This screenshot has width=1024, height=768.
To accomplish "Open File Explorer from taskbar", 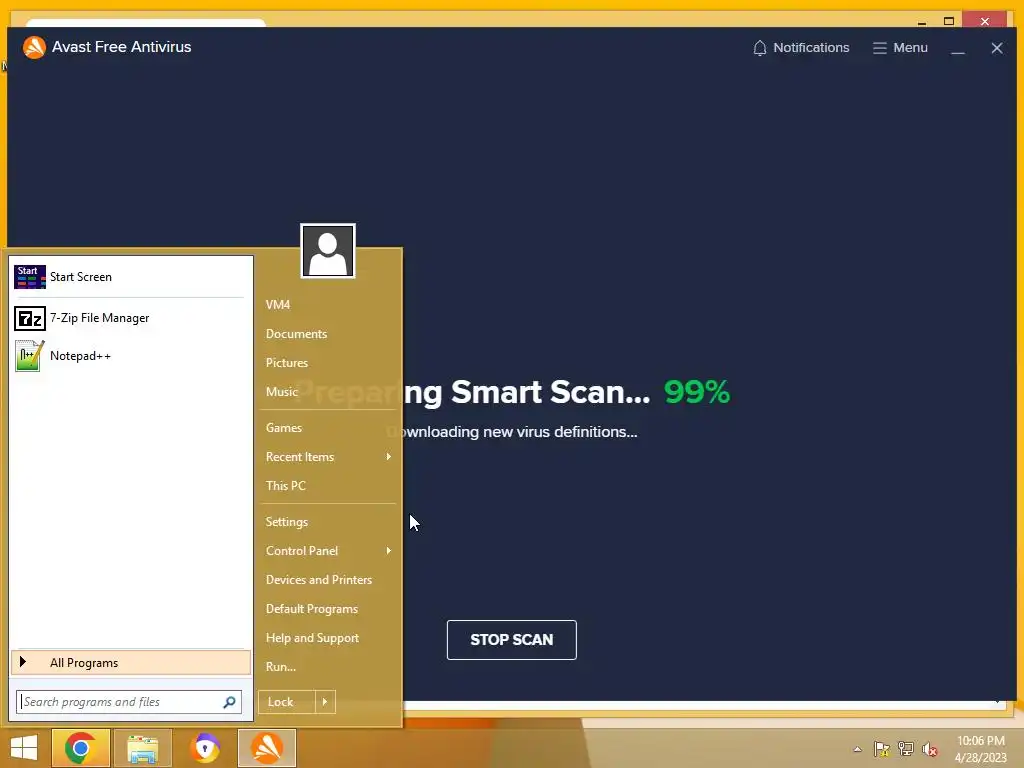I will tap(142, 748).
